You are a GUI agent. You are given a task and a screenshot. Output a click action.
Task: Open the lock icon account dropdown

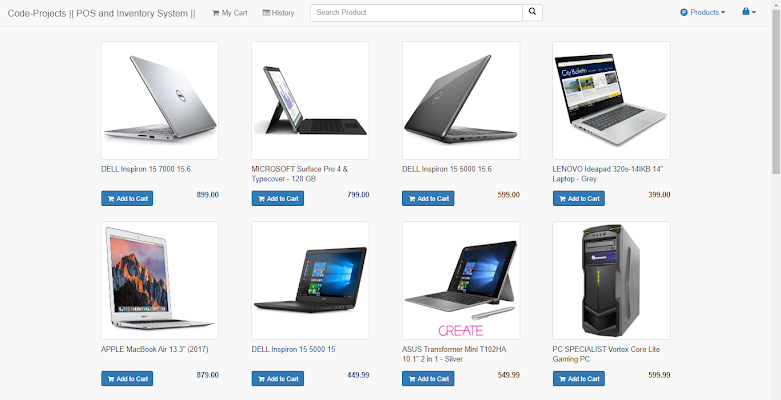749,12
